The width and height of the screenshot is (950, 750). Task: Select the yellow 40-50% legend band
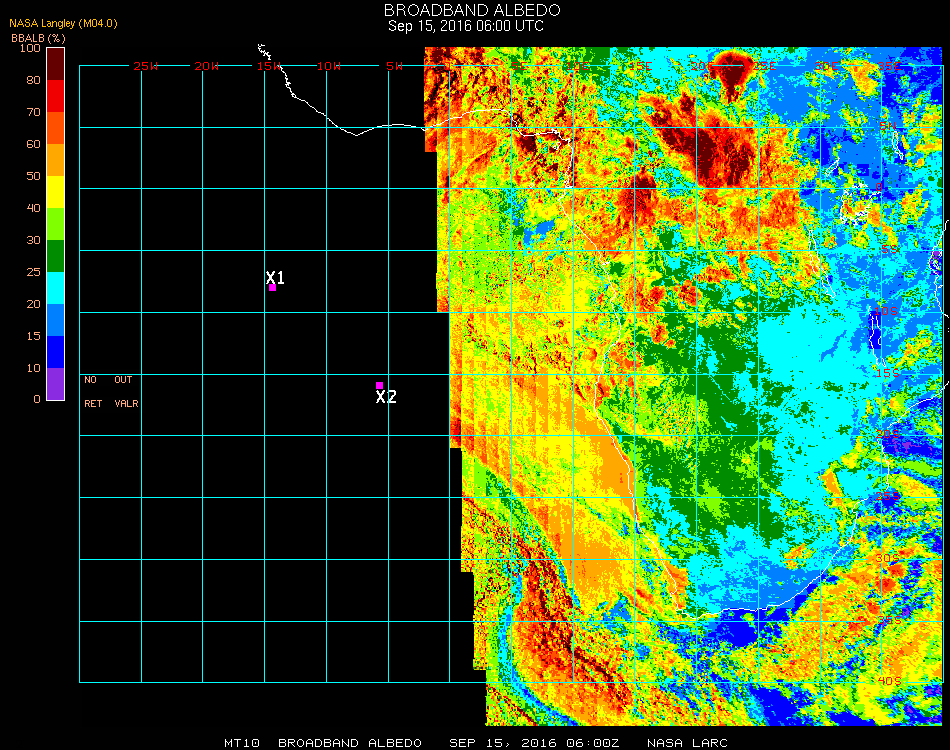[x=56, y=192]
